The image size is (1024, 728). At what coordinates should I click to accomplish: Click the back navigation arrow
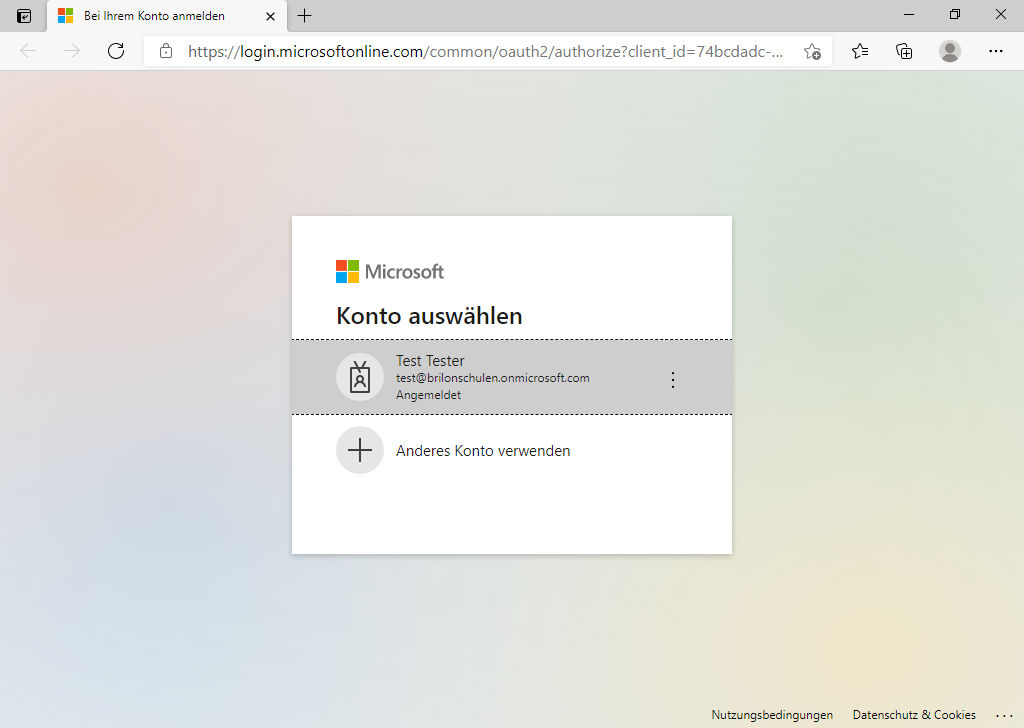pos(28,51)
